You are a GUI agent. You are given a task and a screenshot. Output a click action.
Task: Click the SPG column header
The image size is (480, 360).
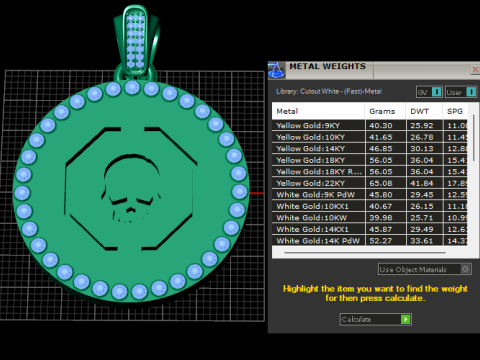click(x=455, y=111)
